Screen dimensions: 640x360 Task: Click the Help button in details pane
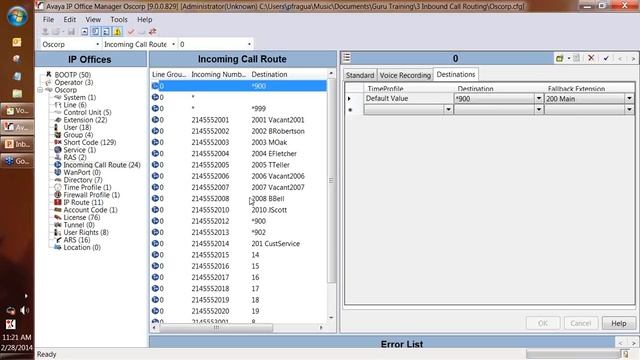click(619, 323)
